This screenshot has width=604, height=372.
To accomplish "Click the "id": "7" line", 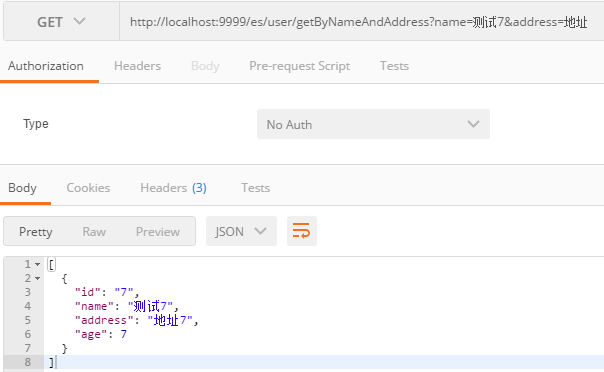I will pos(107,292).
